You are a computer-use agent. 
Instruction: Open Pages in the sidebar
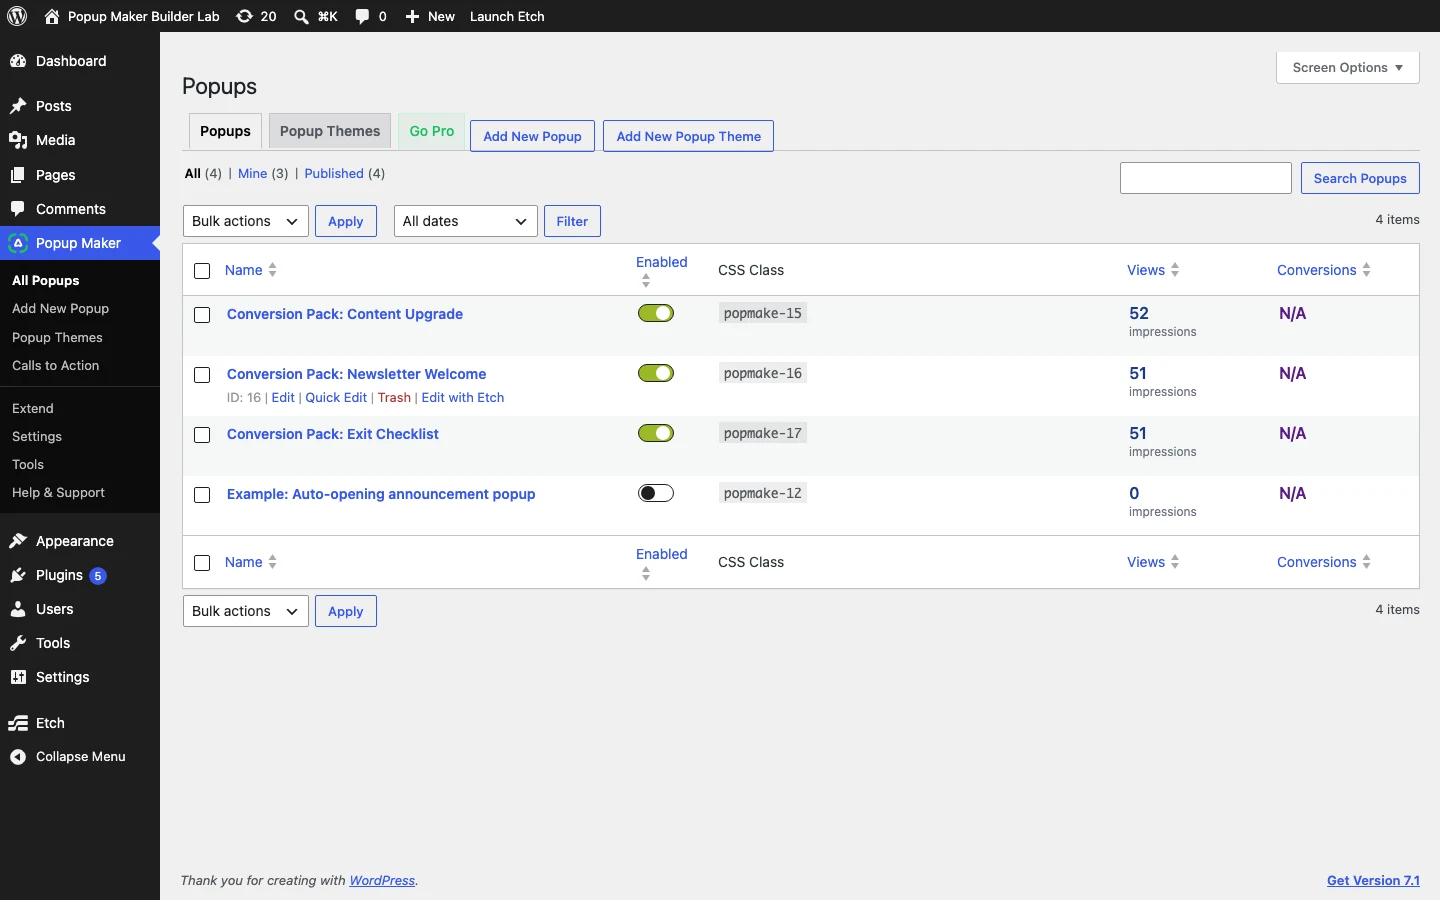(80, 175)
